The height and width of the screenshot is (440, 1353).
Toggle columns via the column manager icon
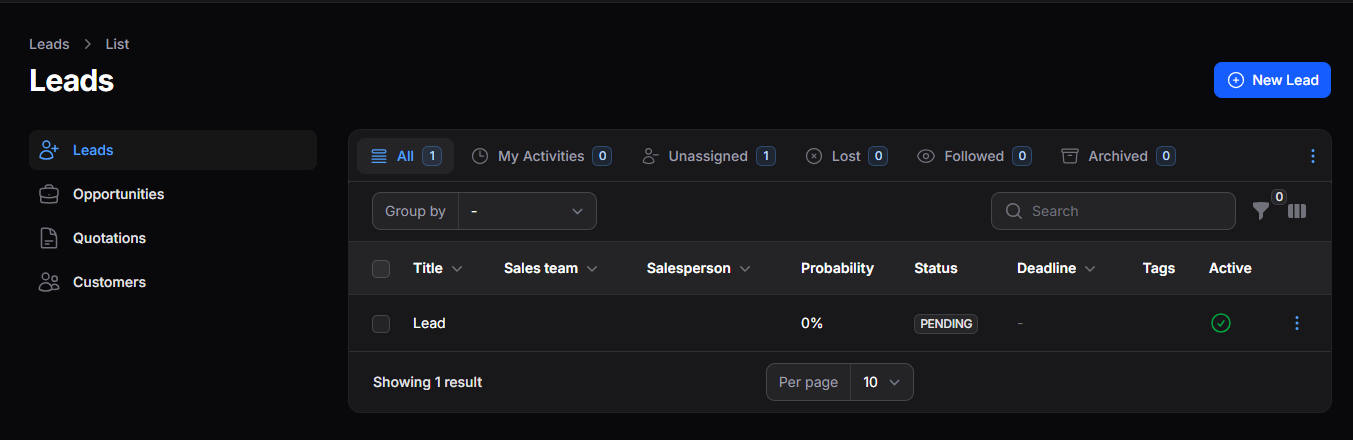point(1297,211)
